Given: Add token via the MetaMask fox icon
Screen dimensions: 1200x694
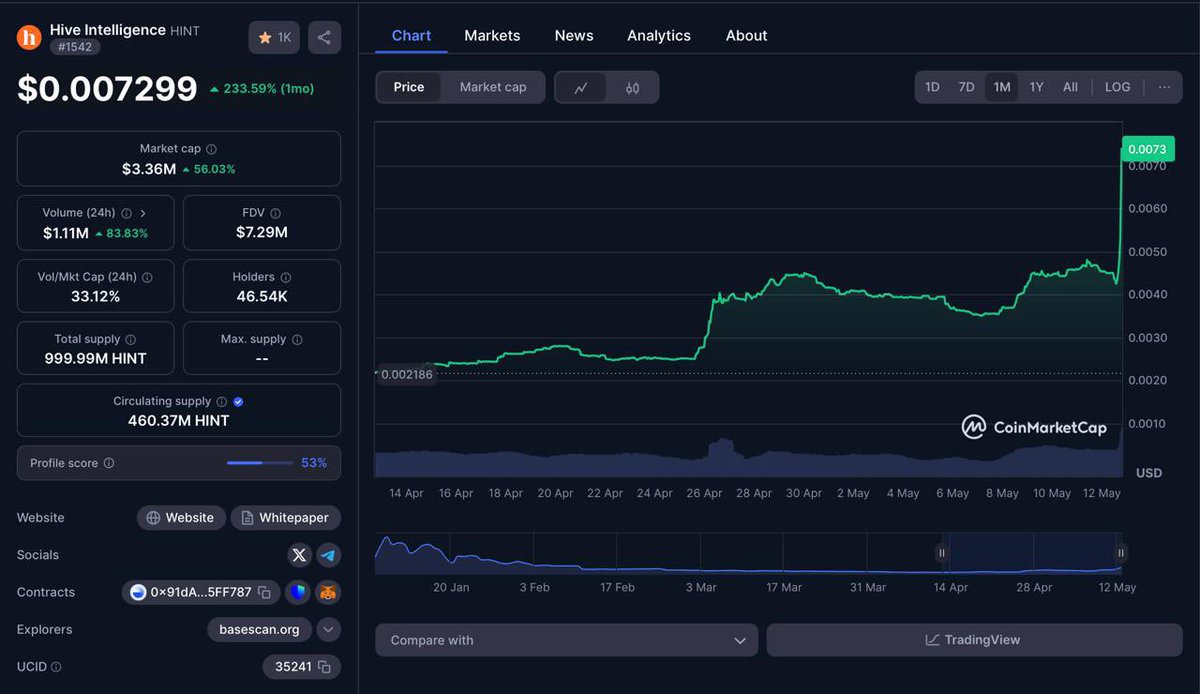Looking at the screenshot, I should 327,592.
